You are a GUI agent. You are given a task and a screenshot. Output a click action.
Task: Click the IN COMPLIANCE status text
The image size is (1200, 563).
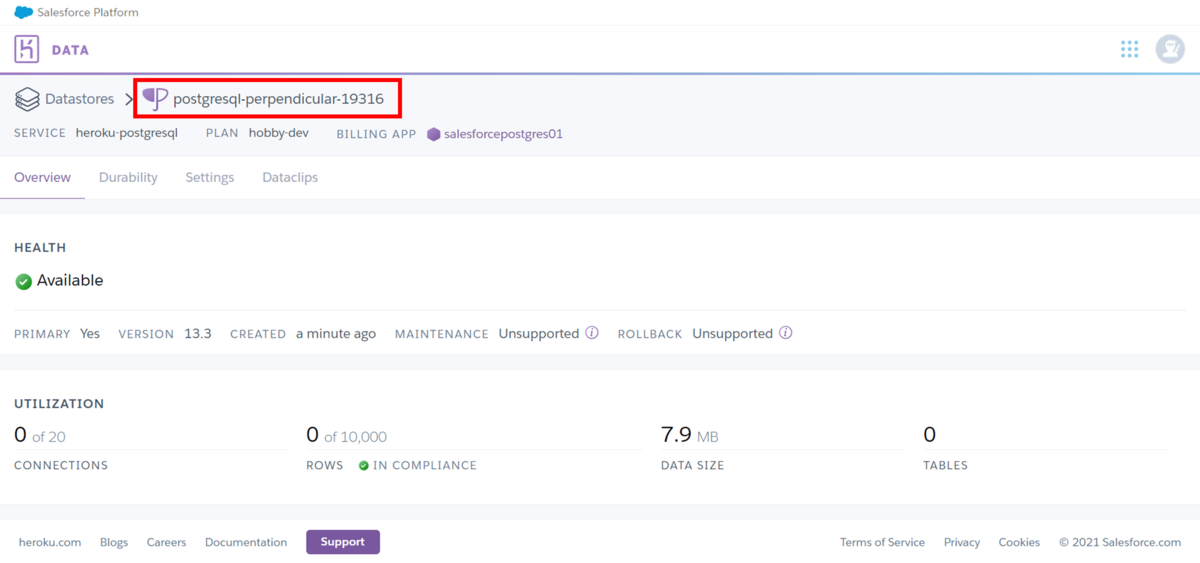tap(425, 466)
